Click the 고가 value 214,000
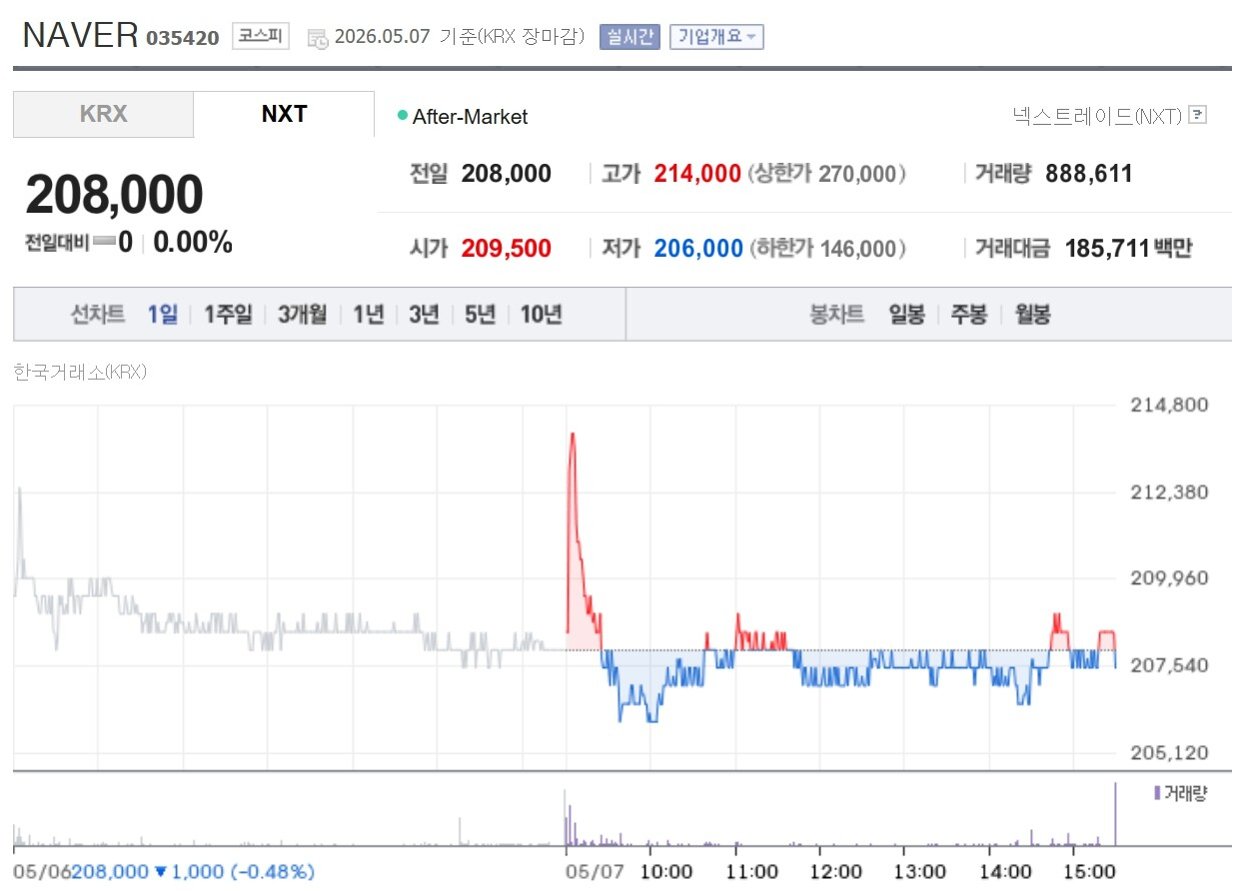Screen dimensions: 1233x891 (697, 174)
